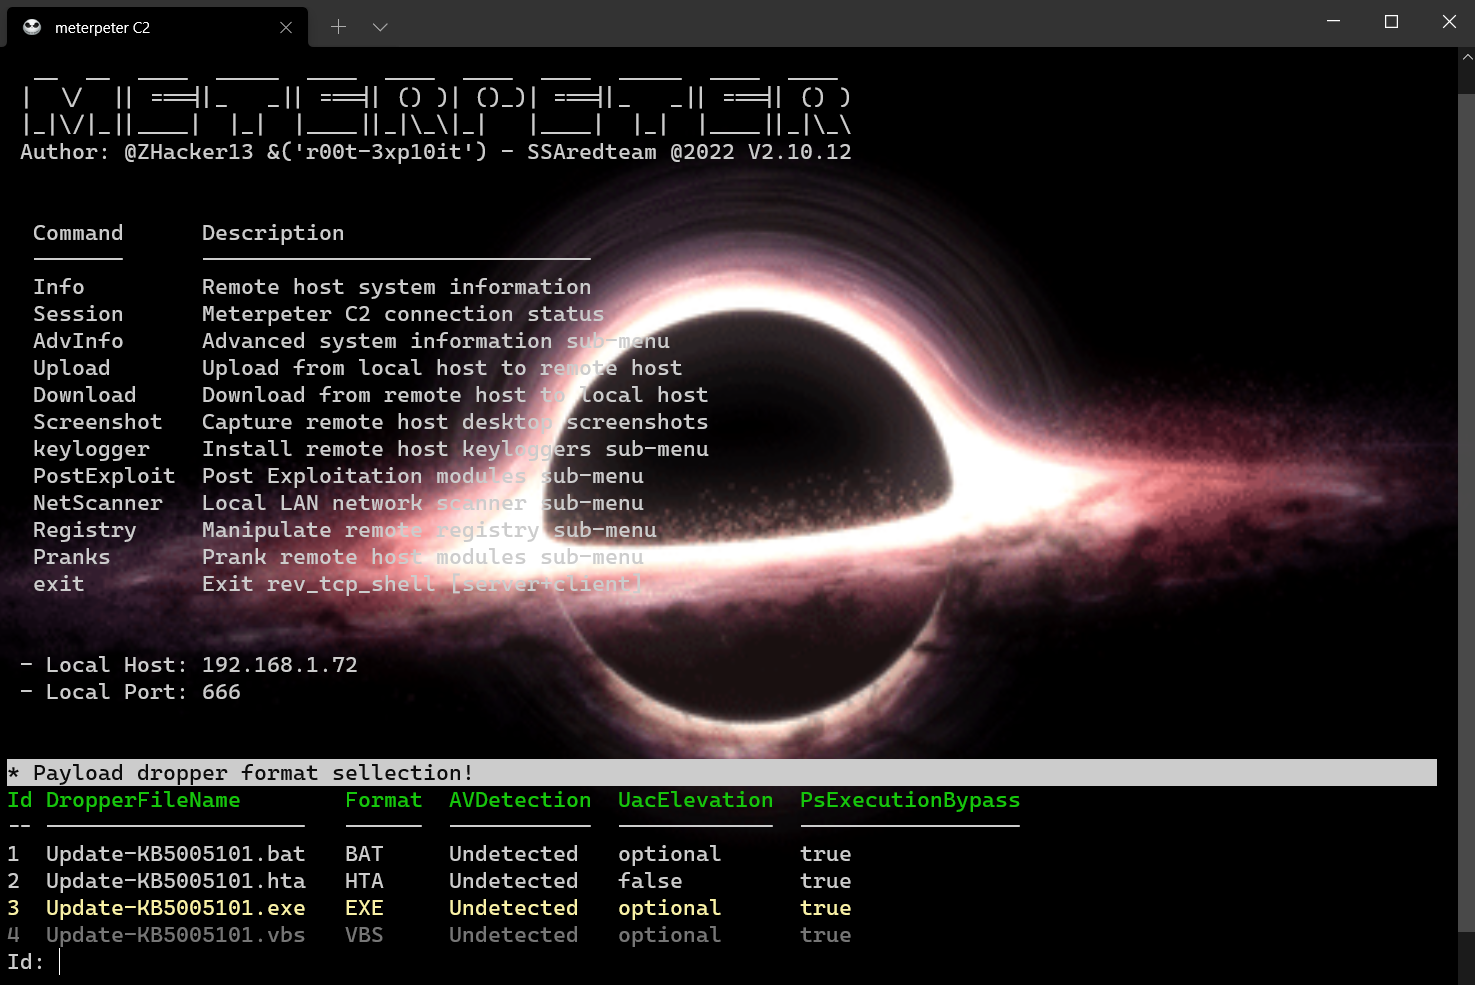The width and height of the screenshot is (1475, 985).
Task: Click the Info command
Action: pyautogui.click(x=59, y=287)
